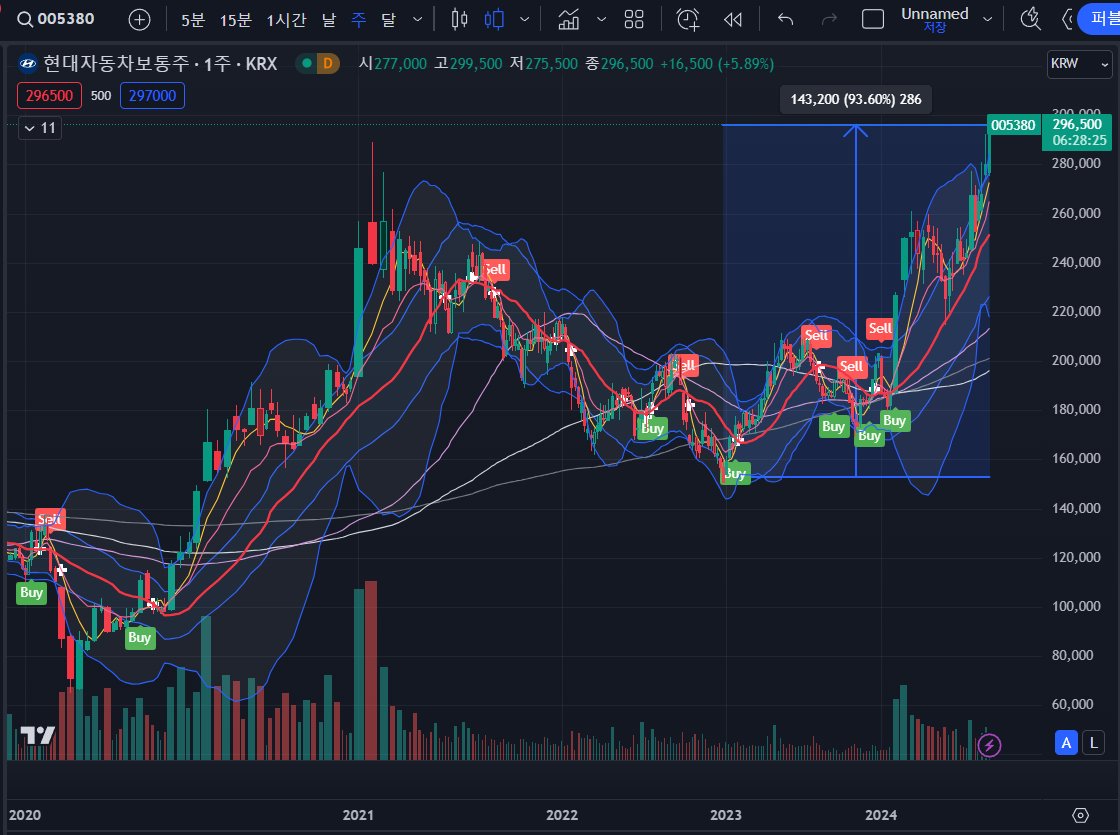
Task: Click the 시277,000 open value
Action: pos(392,64)
